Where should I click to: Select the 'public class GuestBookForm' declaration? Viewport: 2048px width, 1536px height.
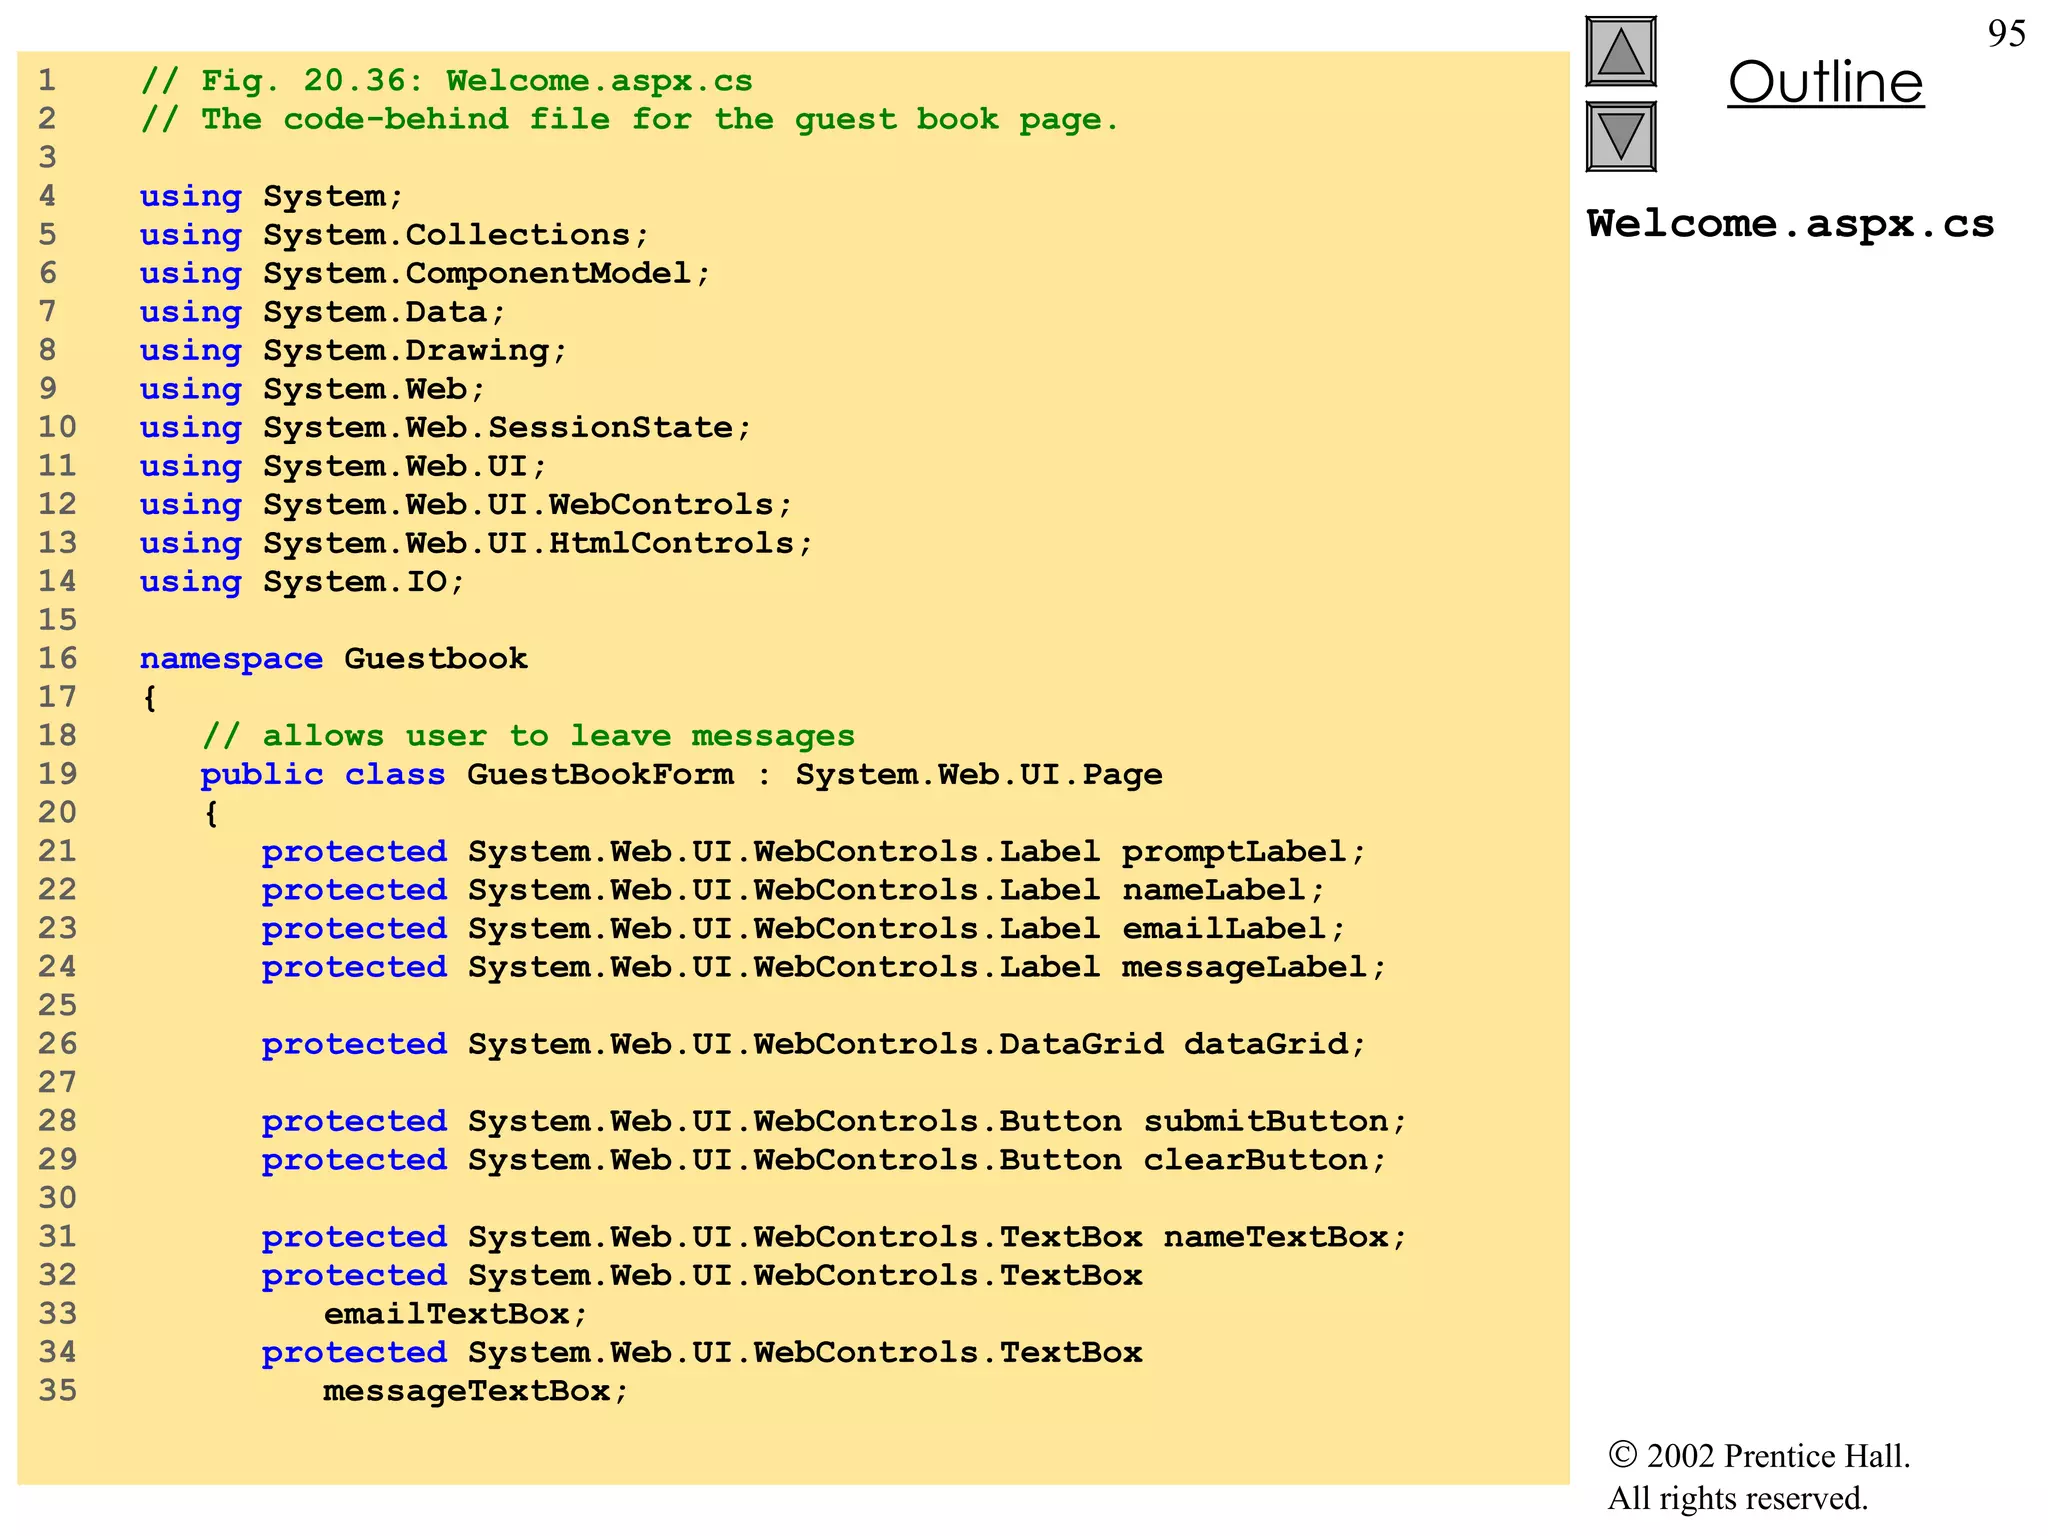681,774
